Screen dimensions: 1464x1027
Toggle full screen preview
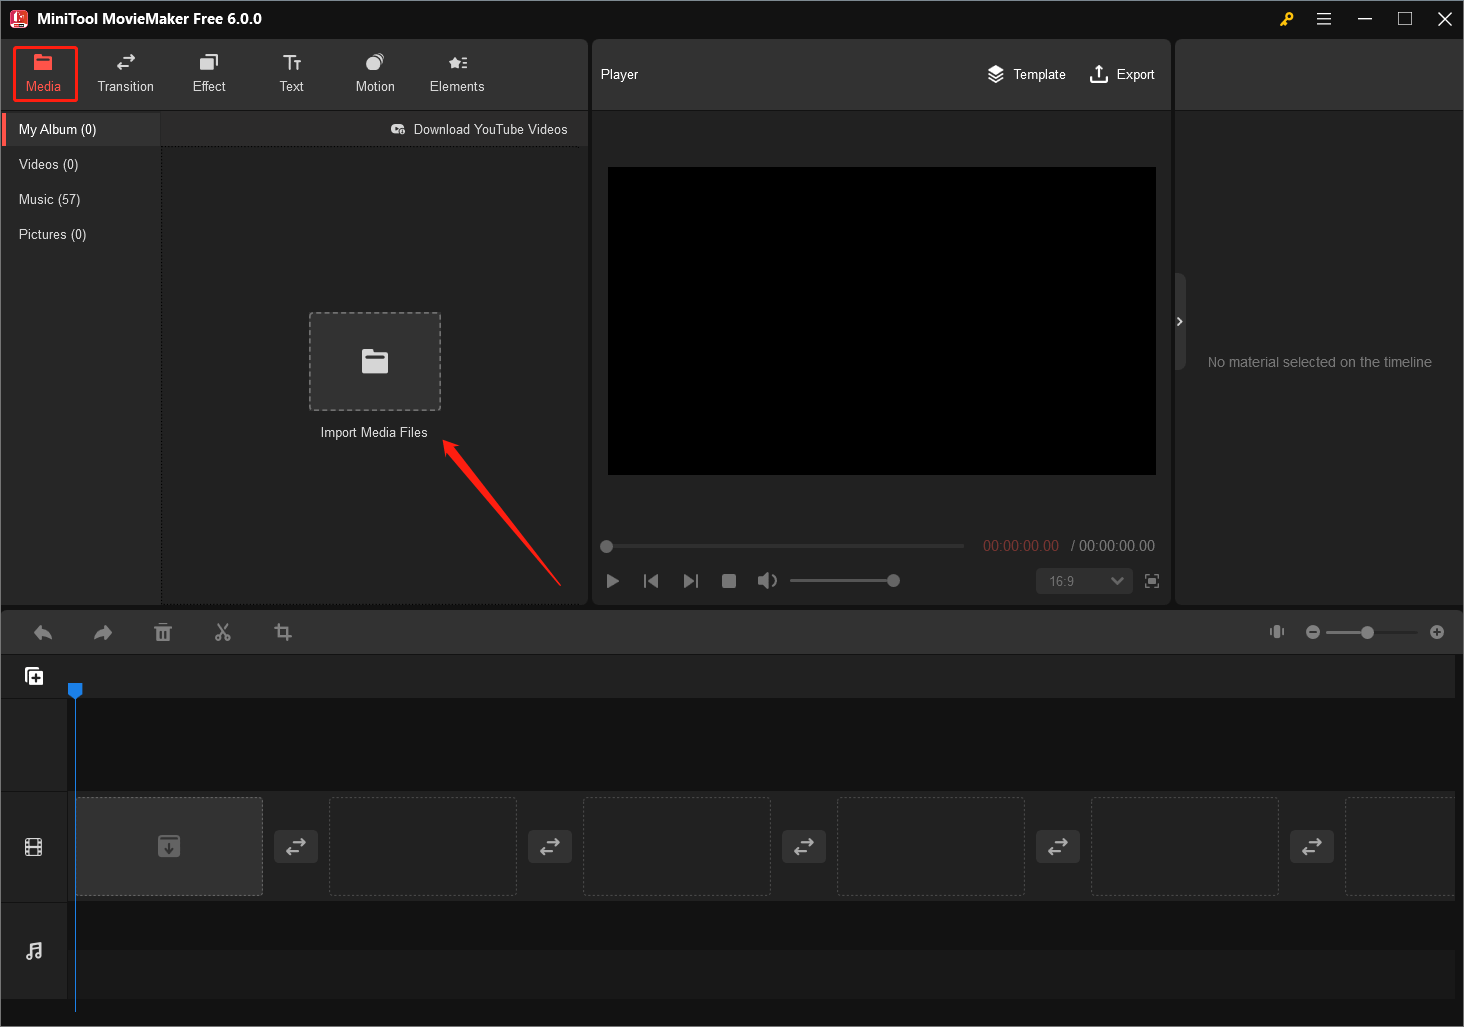pyautogui.click(x=1152, y=581)
